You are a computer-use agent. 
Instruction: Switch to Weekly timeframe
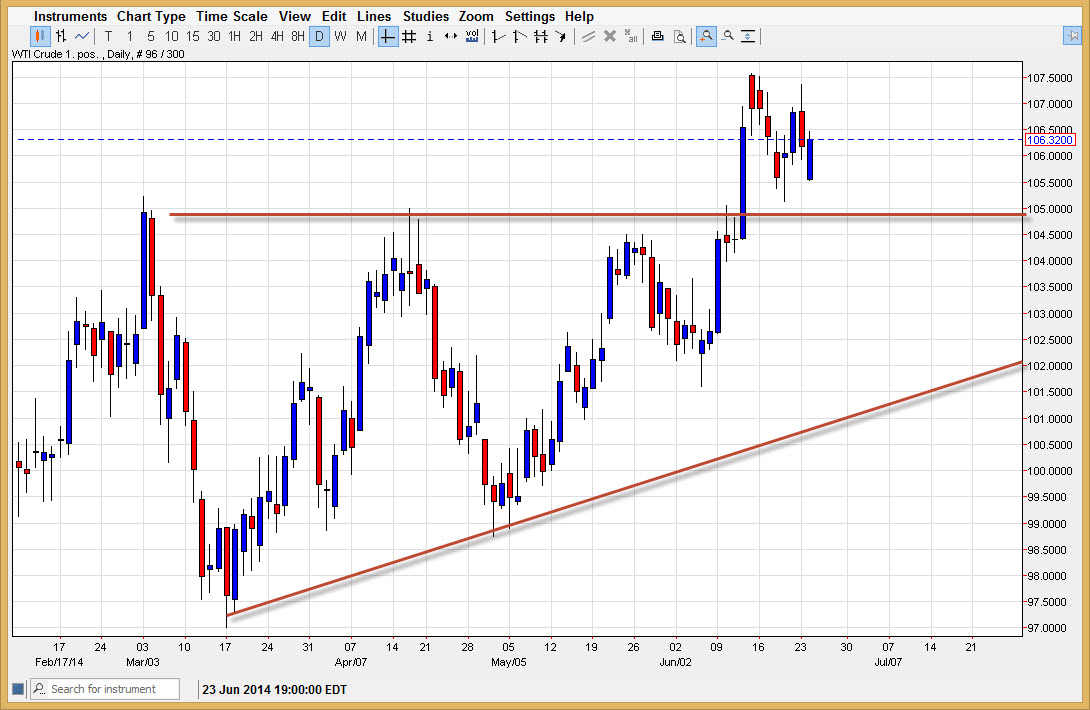[340, 36]
